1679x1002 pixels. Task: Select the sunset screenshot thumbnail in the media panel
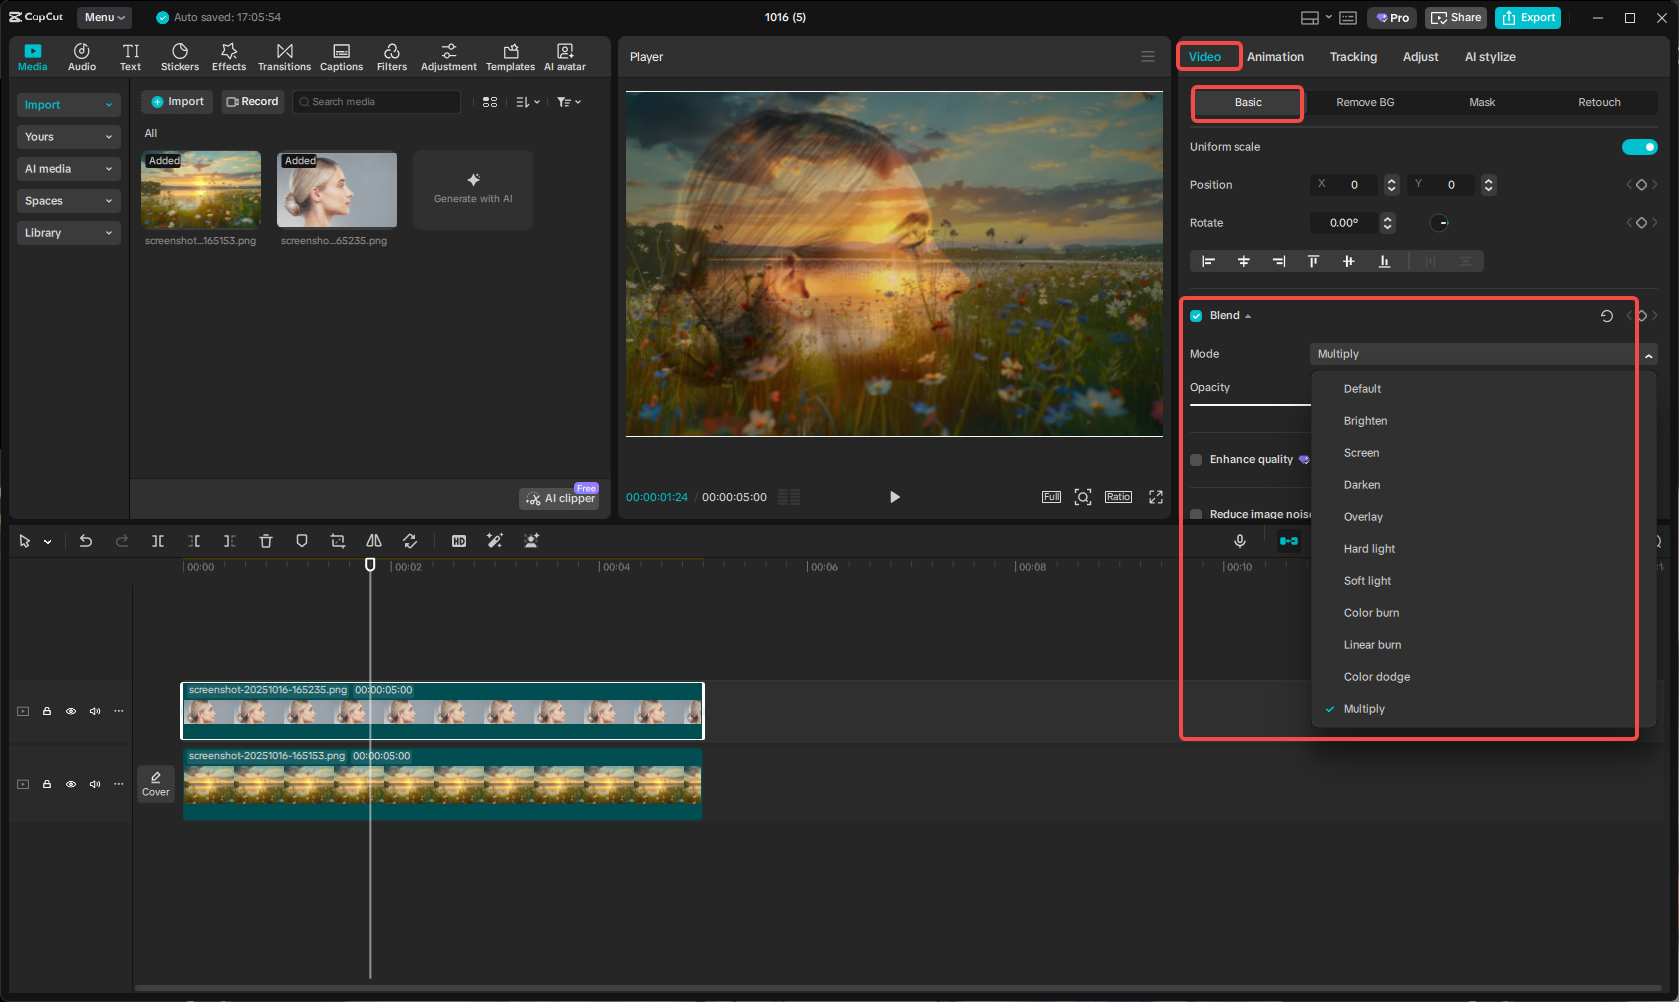(200, 189)
